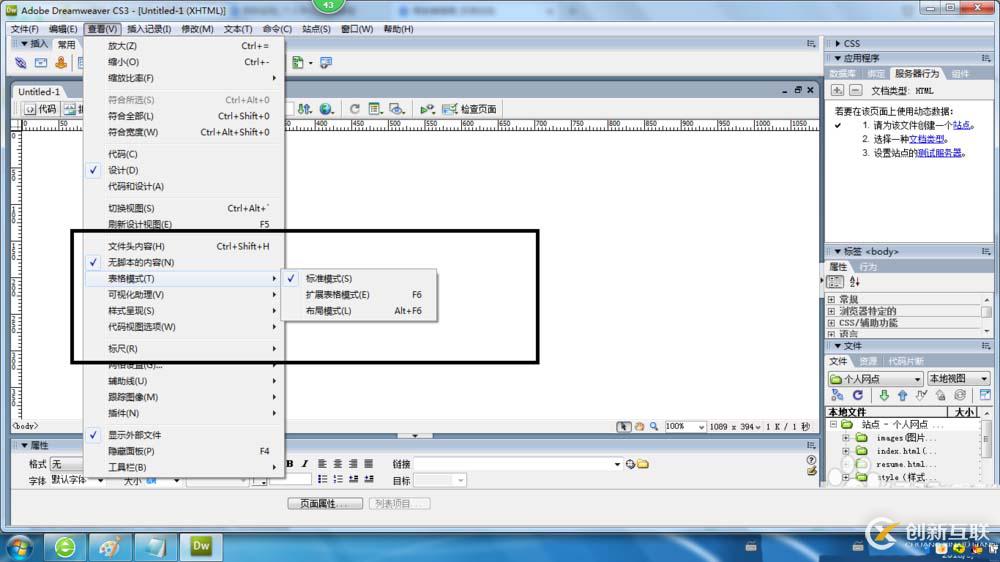Image resolution: width=1000 pixels, height=562 pixels.
Task: Open the Visual Aids submenu
Action: click(184, 295)
